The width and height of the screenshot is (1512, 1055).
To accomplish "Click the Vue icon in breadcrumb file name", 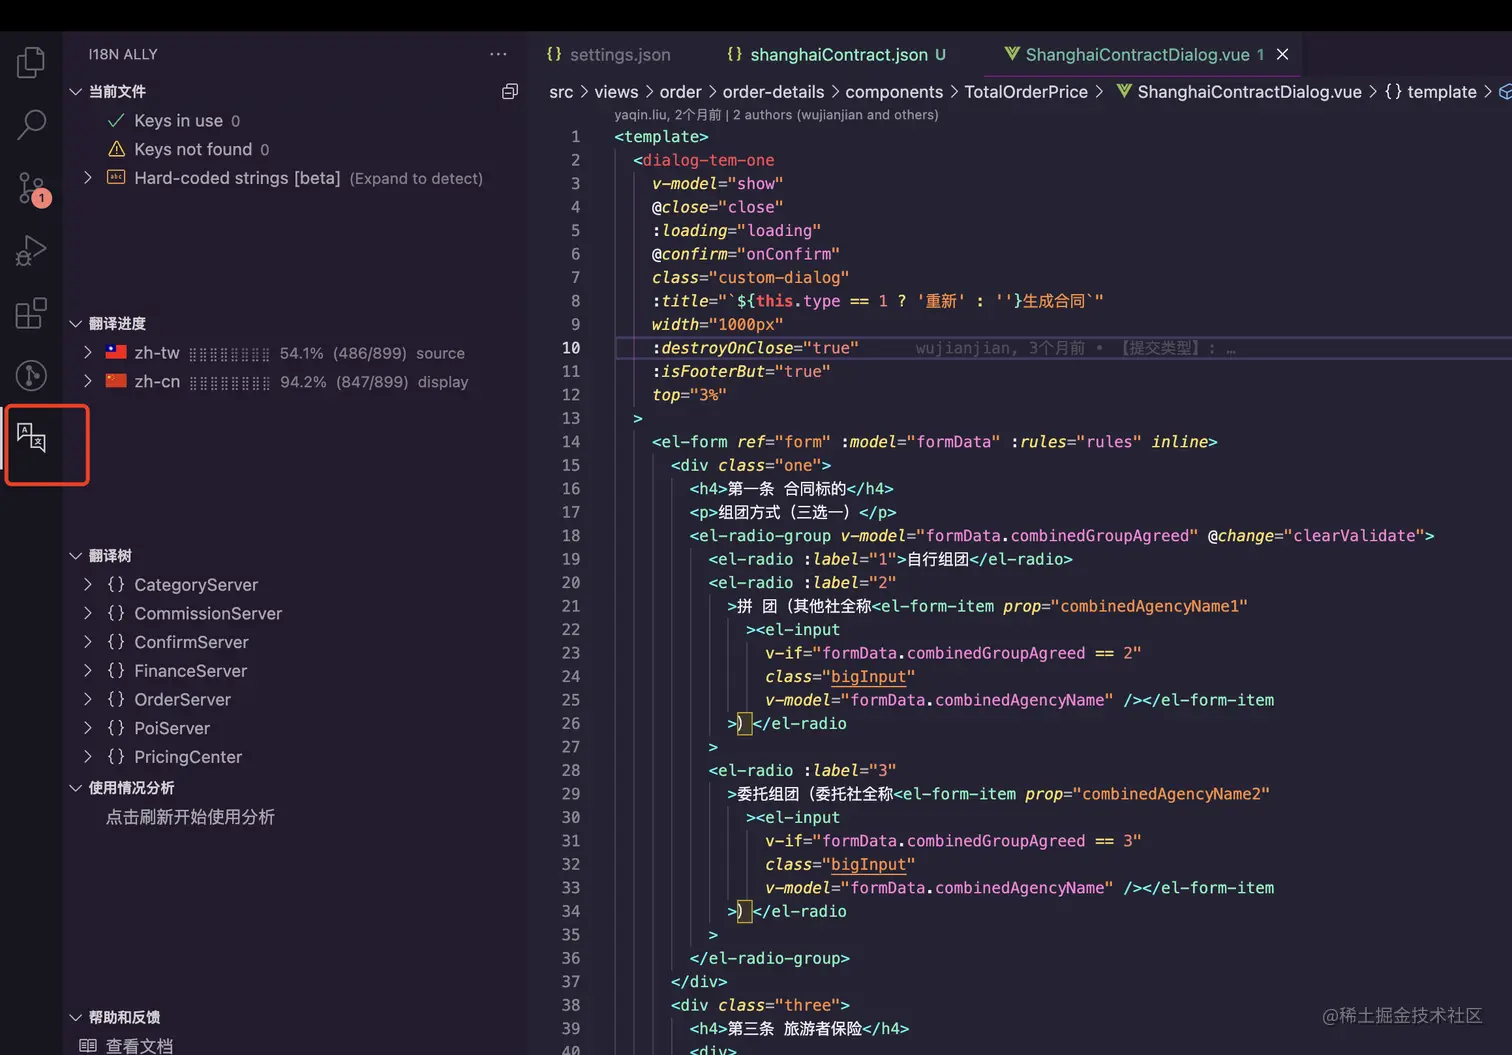I will click(x=1124, y=91).
